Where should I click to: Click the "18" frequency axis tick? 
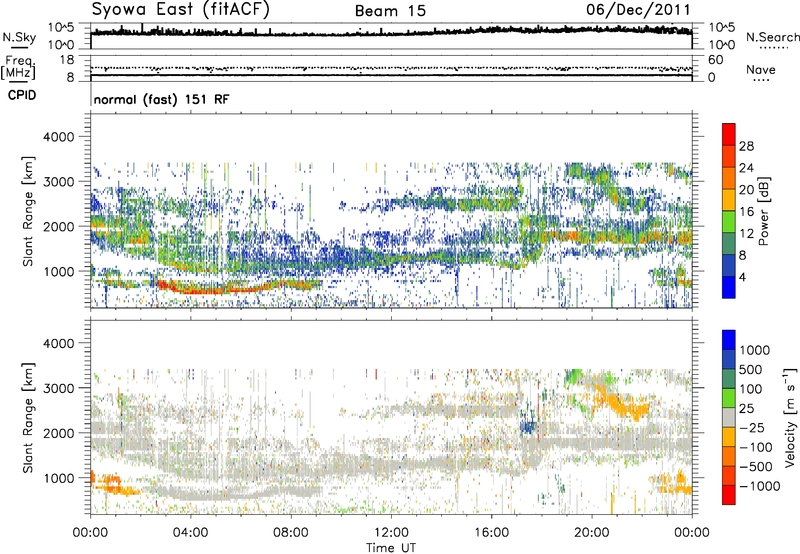tap(67, 60)
